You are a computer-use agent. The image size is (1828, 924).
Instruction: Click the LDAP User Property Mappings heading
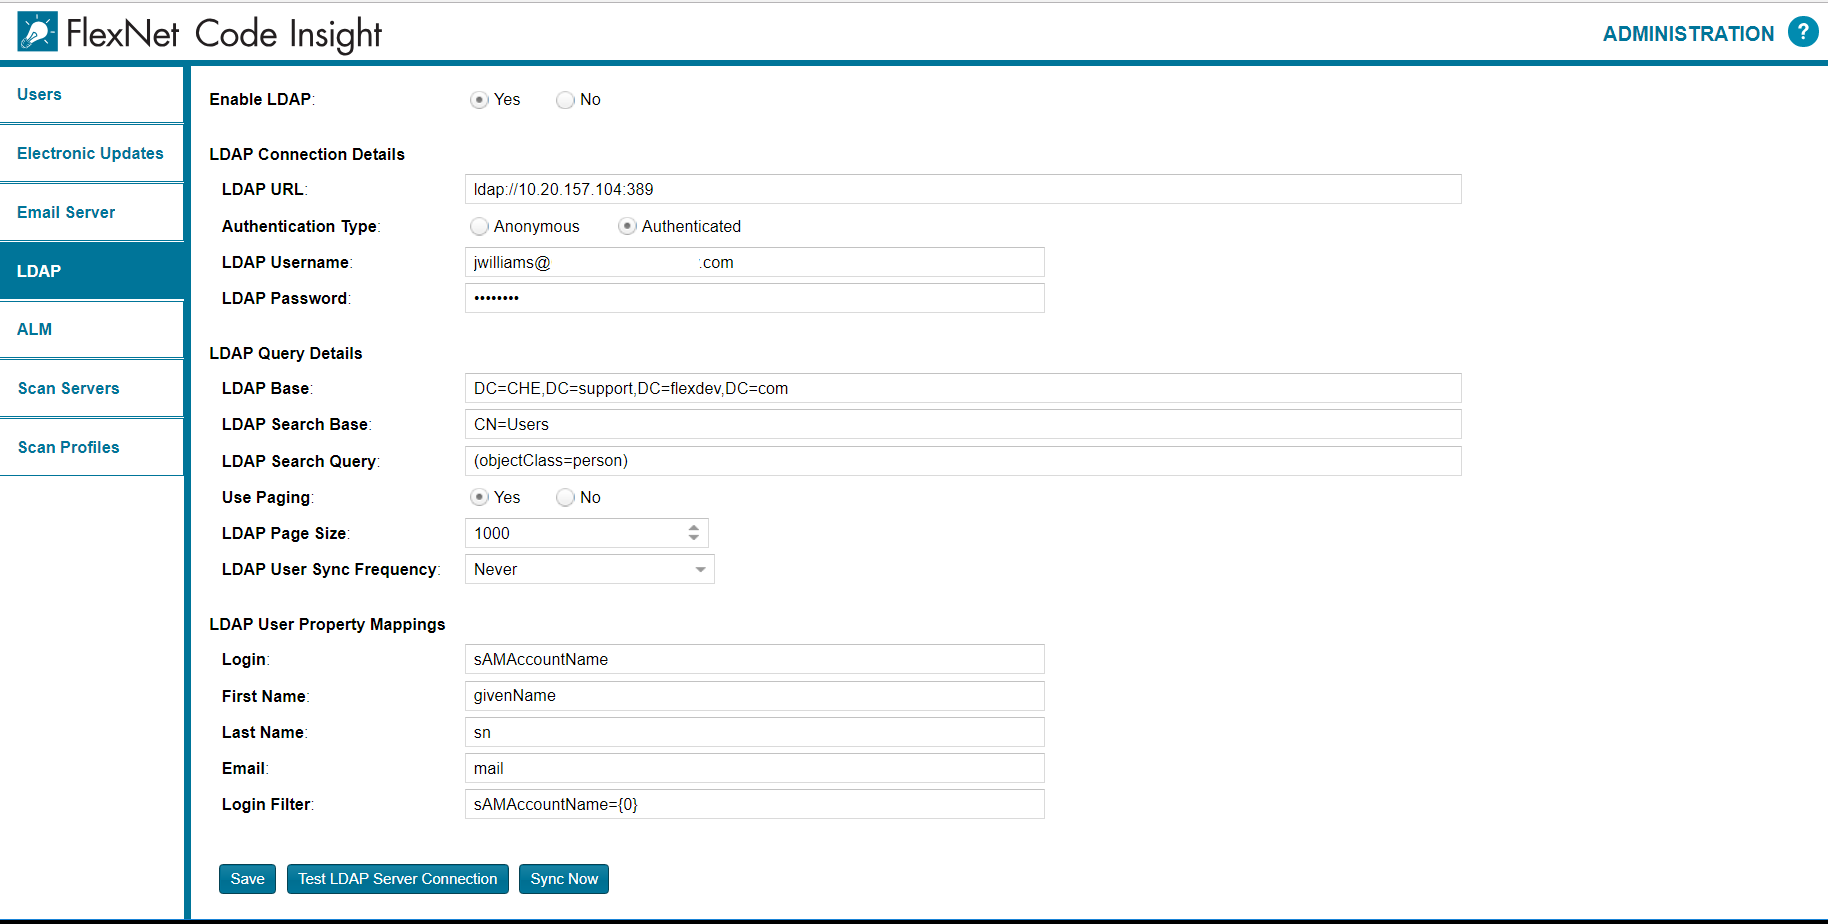coord(327,624)
